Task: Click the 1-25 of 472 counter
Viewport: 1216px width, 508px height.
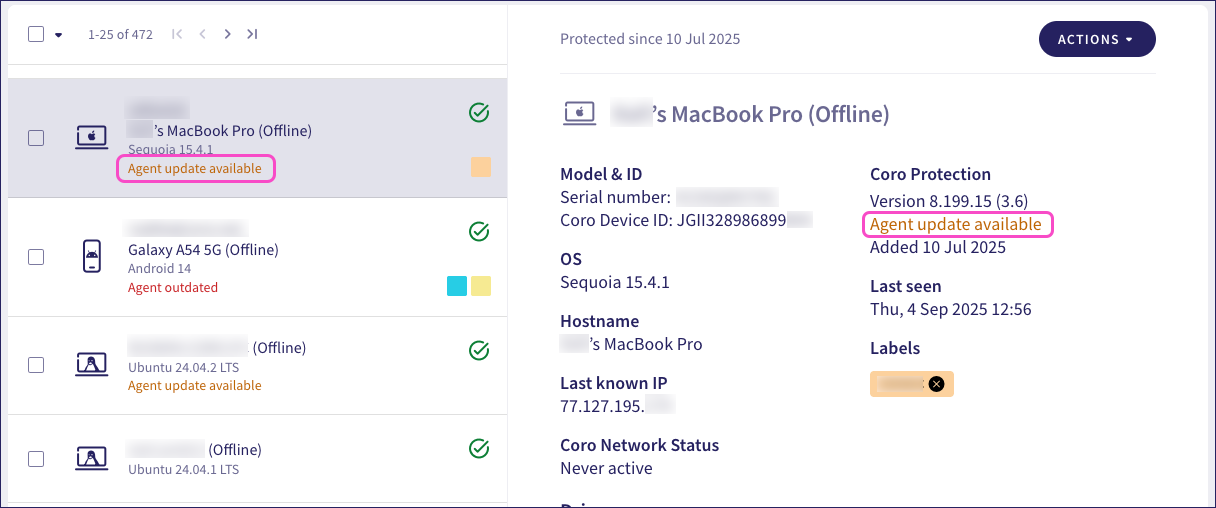Action: [x=120, y=34]
